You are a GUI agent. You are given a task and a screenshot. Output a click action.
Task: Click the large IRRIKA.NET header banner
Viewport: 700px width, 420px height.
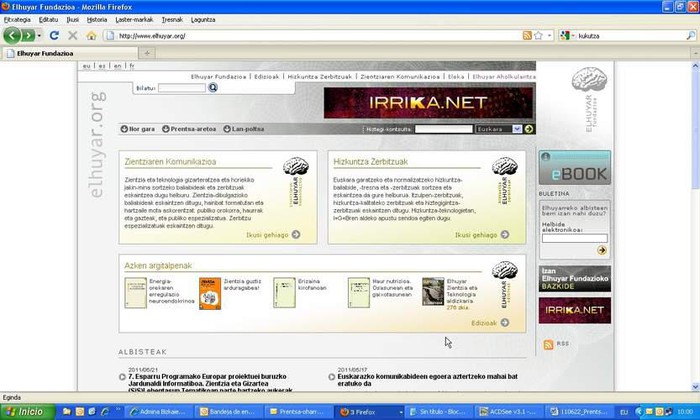428,103
